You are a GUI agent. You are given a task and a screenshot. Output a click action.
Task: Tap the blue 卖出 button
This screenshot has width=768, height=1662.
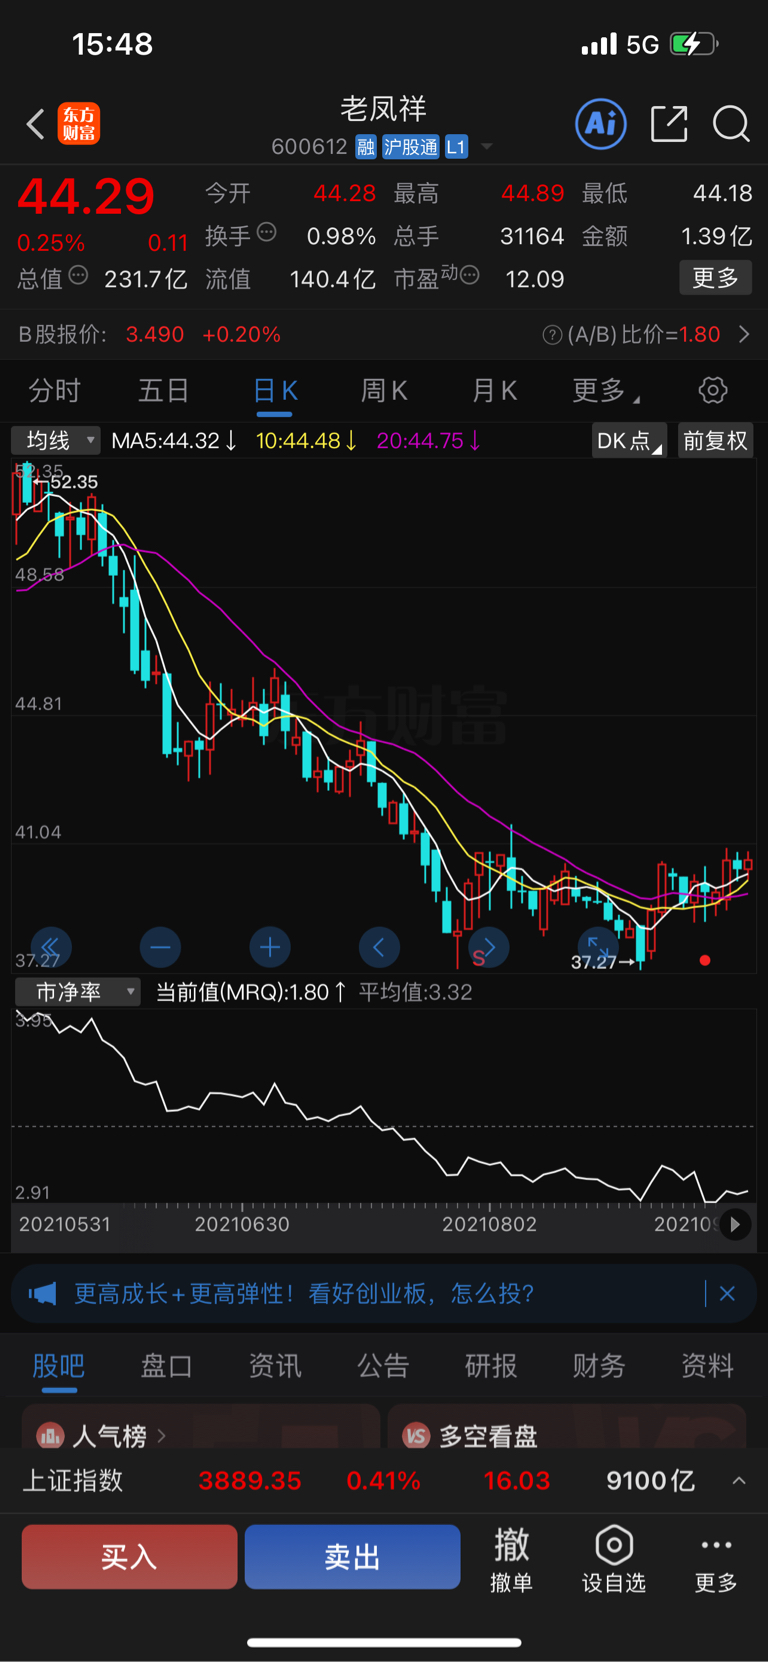[352, 1557]
